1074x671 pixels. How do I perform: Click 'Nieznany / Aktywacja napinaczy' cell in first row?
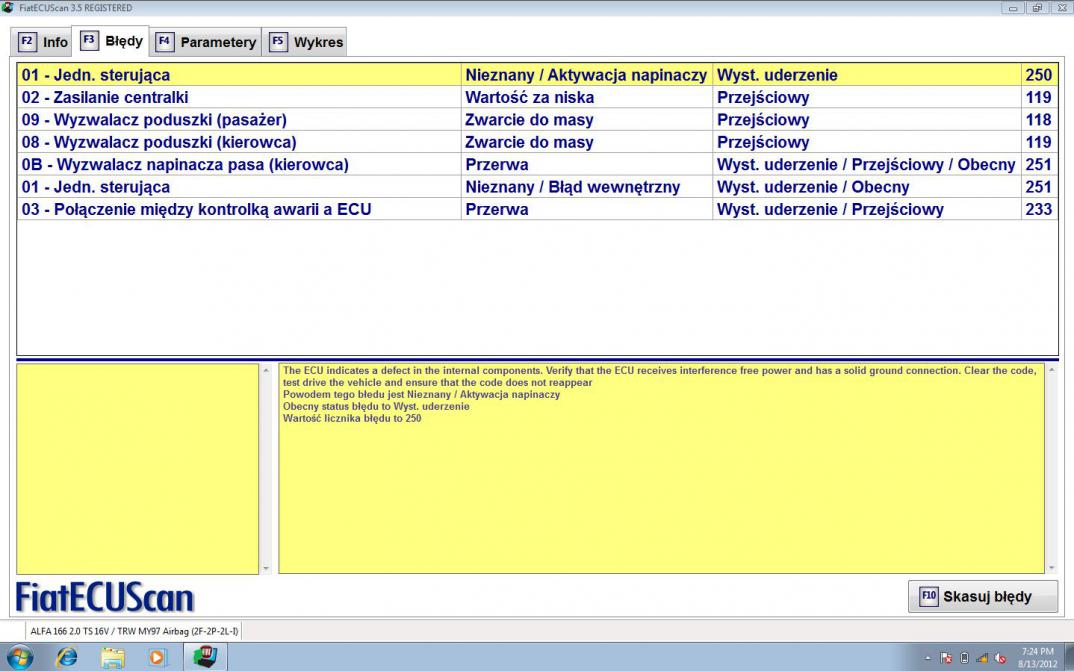click(x=586, y=75)
